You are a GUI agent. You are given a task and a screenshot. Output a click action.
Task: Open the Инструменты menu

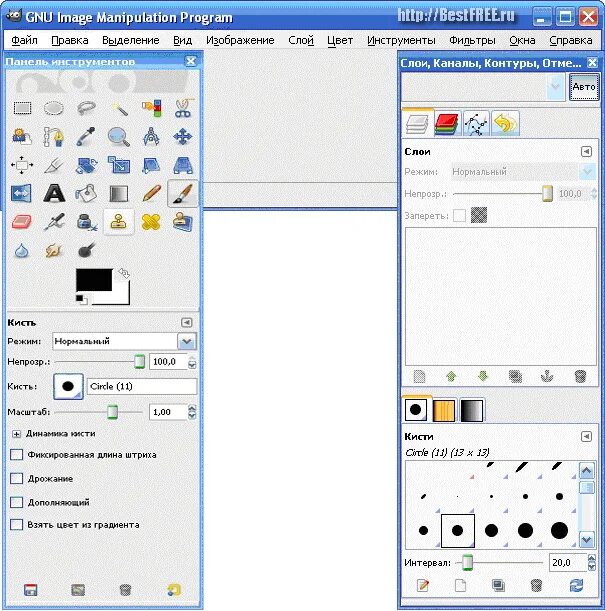point(401,40)
